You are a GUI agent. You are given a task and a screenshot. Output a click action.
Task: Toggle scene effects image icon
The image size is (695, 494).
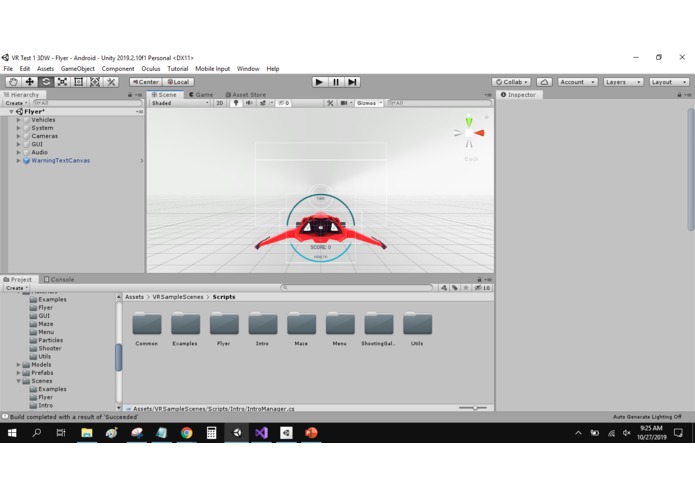[x=263, y=103]
